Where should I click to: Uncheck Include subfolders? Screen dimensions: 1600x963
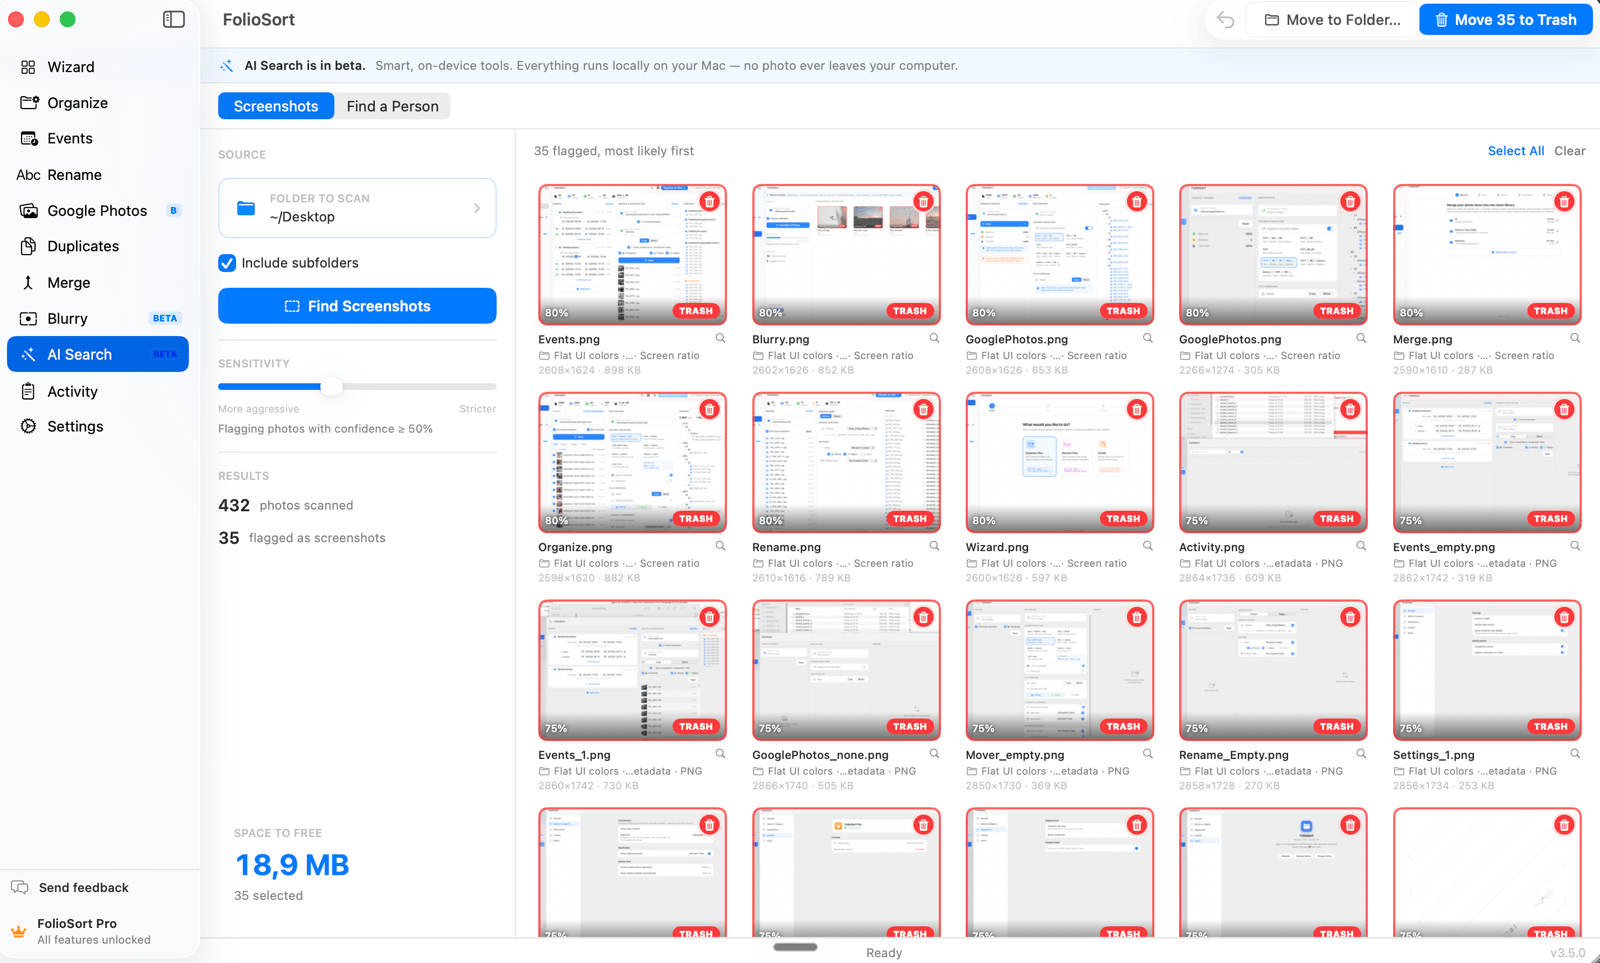(x=227, y=263)
